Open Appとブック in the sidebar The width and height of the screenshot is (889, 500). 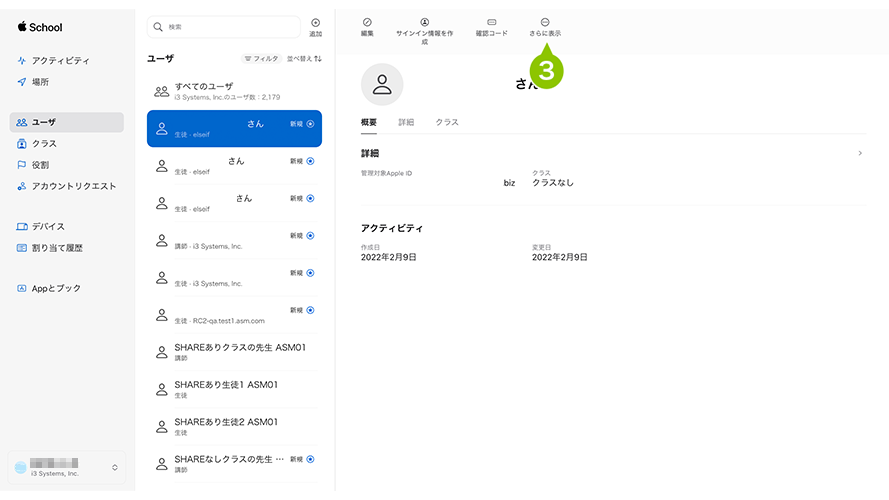tap(49, 288)
